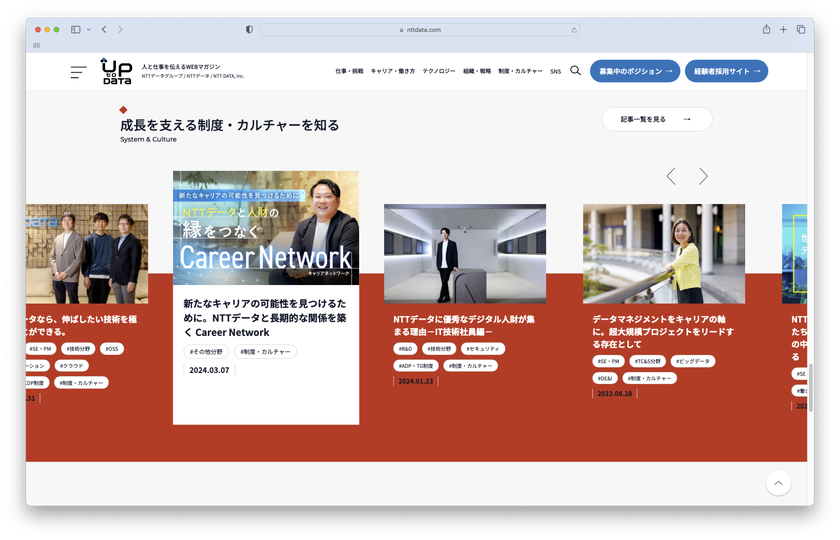Screen dimensions: 840x540
Task: Select the #OSS tag
Action: [111, 349]
